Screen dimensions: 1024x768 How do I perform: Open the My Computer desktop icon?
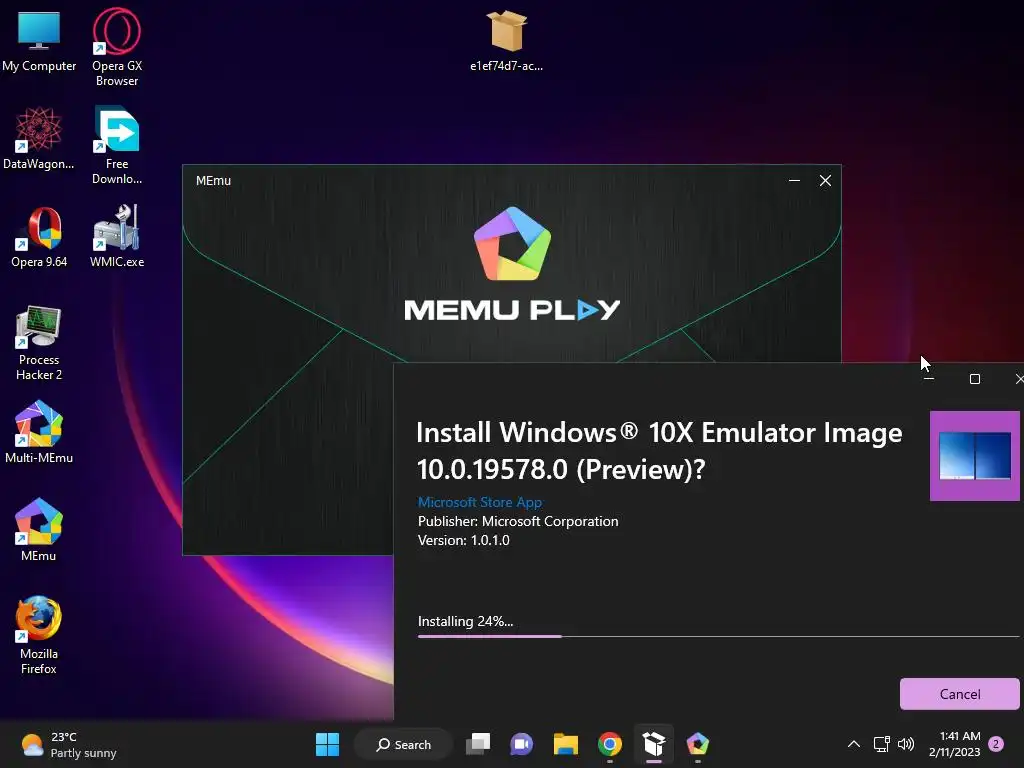pos(39,42)
